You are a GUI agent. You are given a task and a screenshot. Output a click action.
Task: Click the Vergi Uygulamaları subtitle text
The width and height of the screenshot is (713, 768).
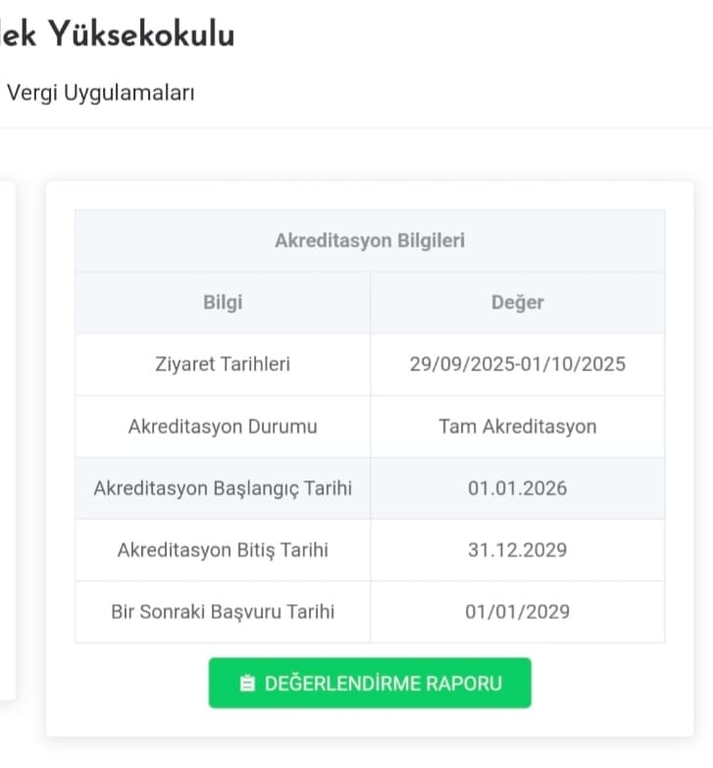pyautogui.click(x=100, y=93)
